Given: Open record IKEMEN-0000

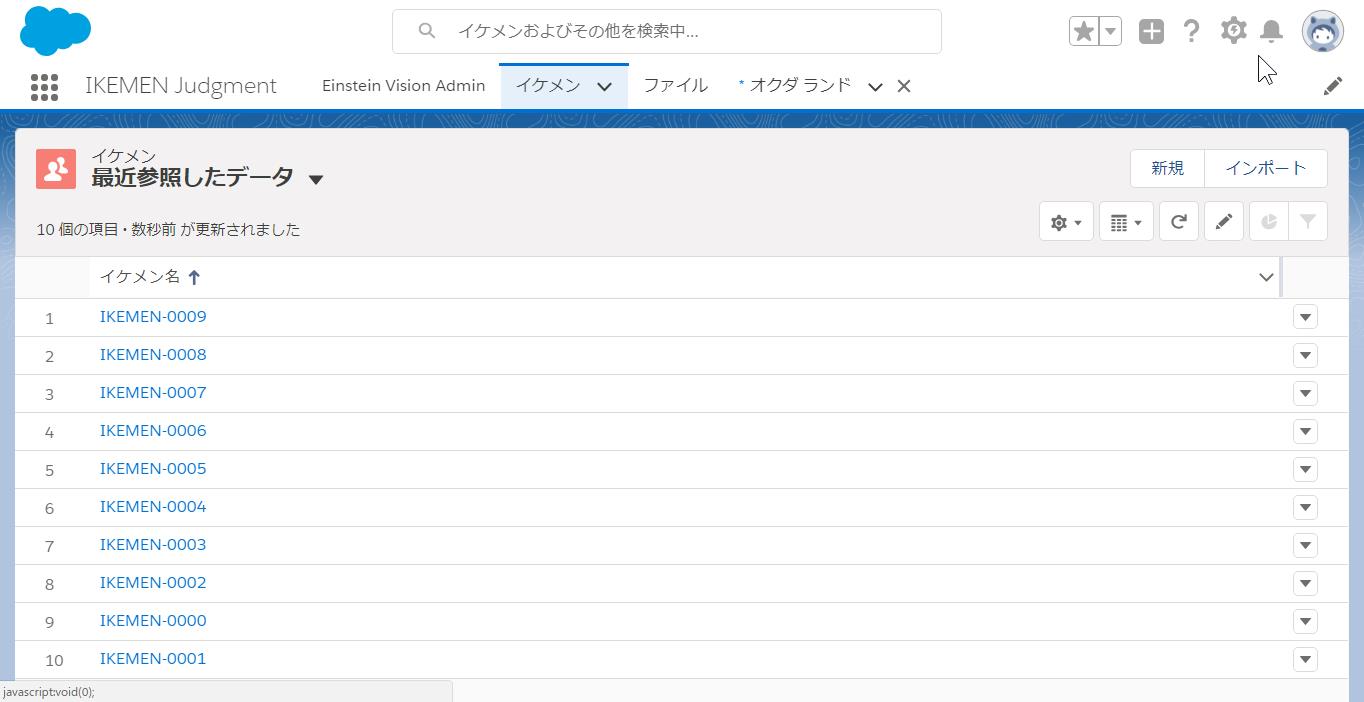Looking at the screenshot, I should click(x=153, y=621).
